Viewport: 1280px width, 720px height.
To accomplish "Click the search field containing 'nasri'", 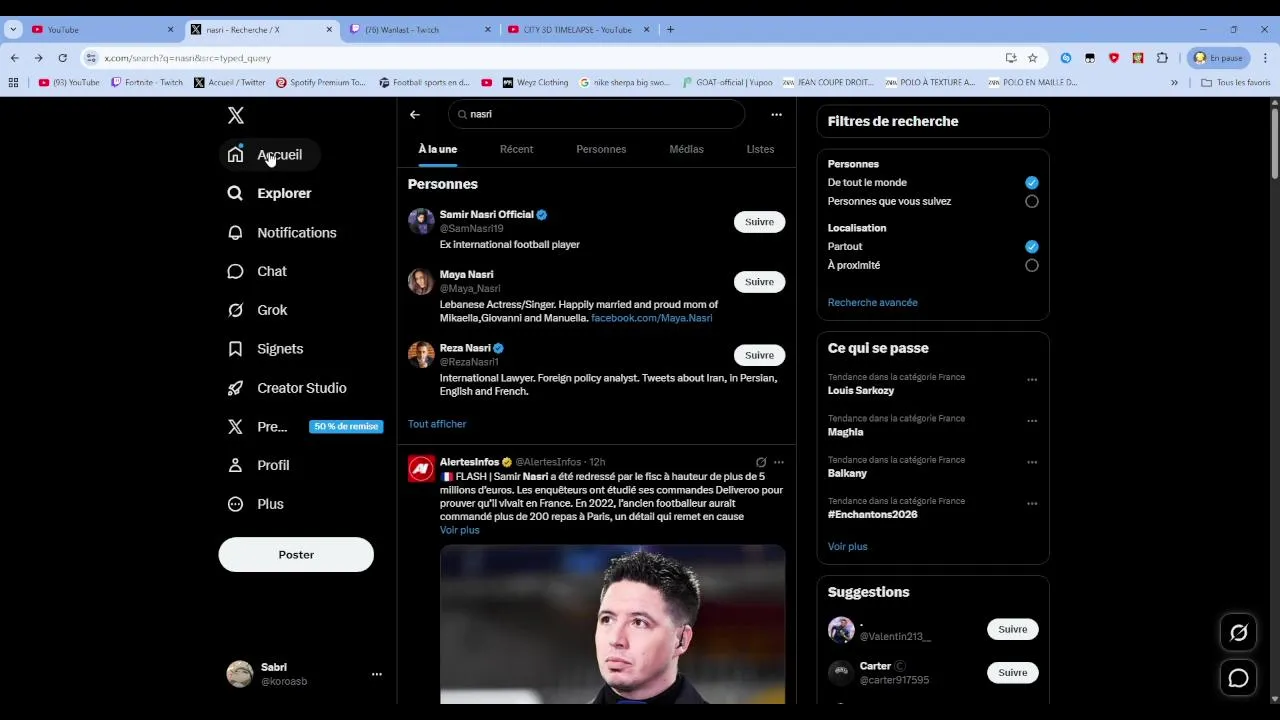I will click(x=596, y=114).
